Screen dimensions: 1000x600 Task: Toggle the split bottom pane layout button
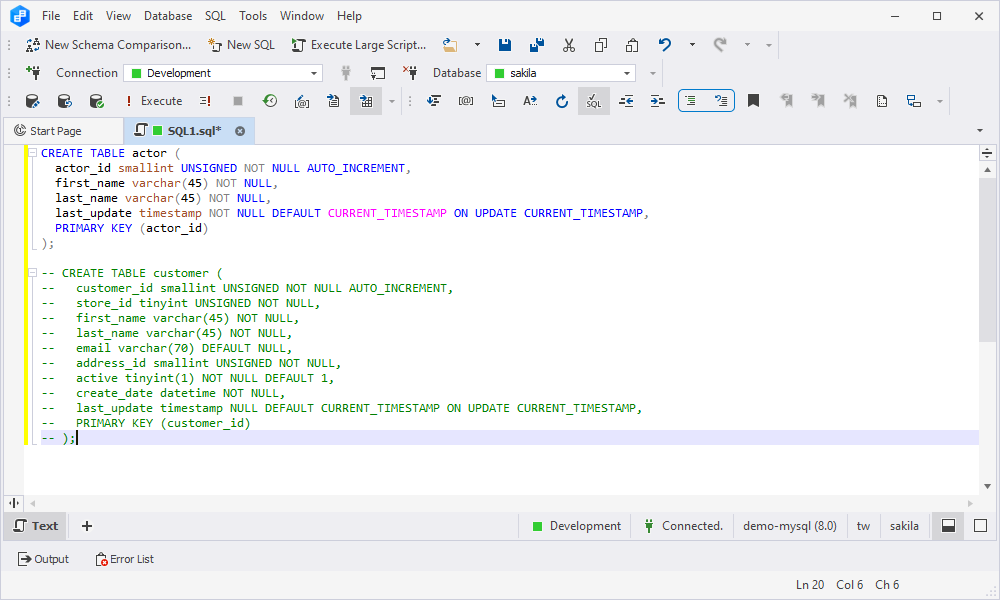point(948,526)
